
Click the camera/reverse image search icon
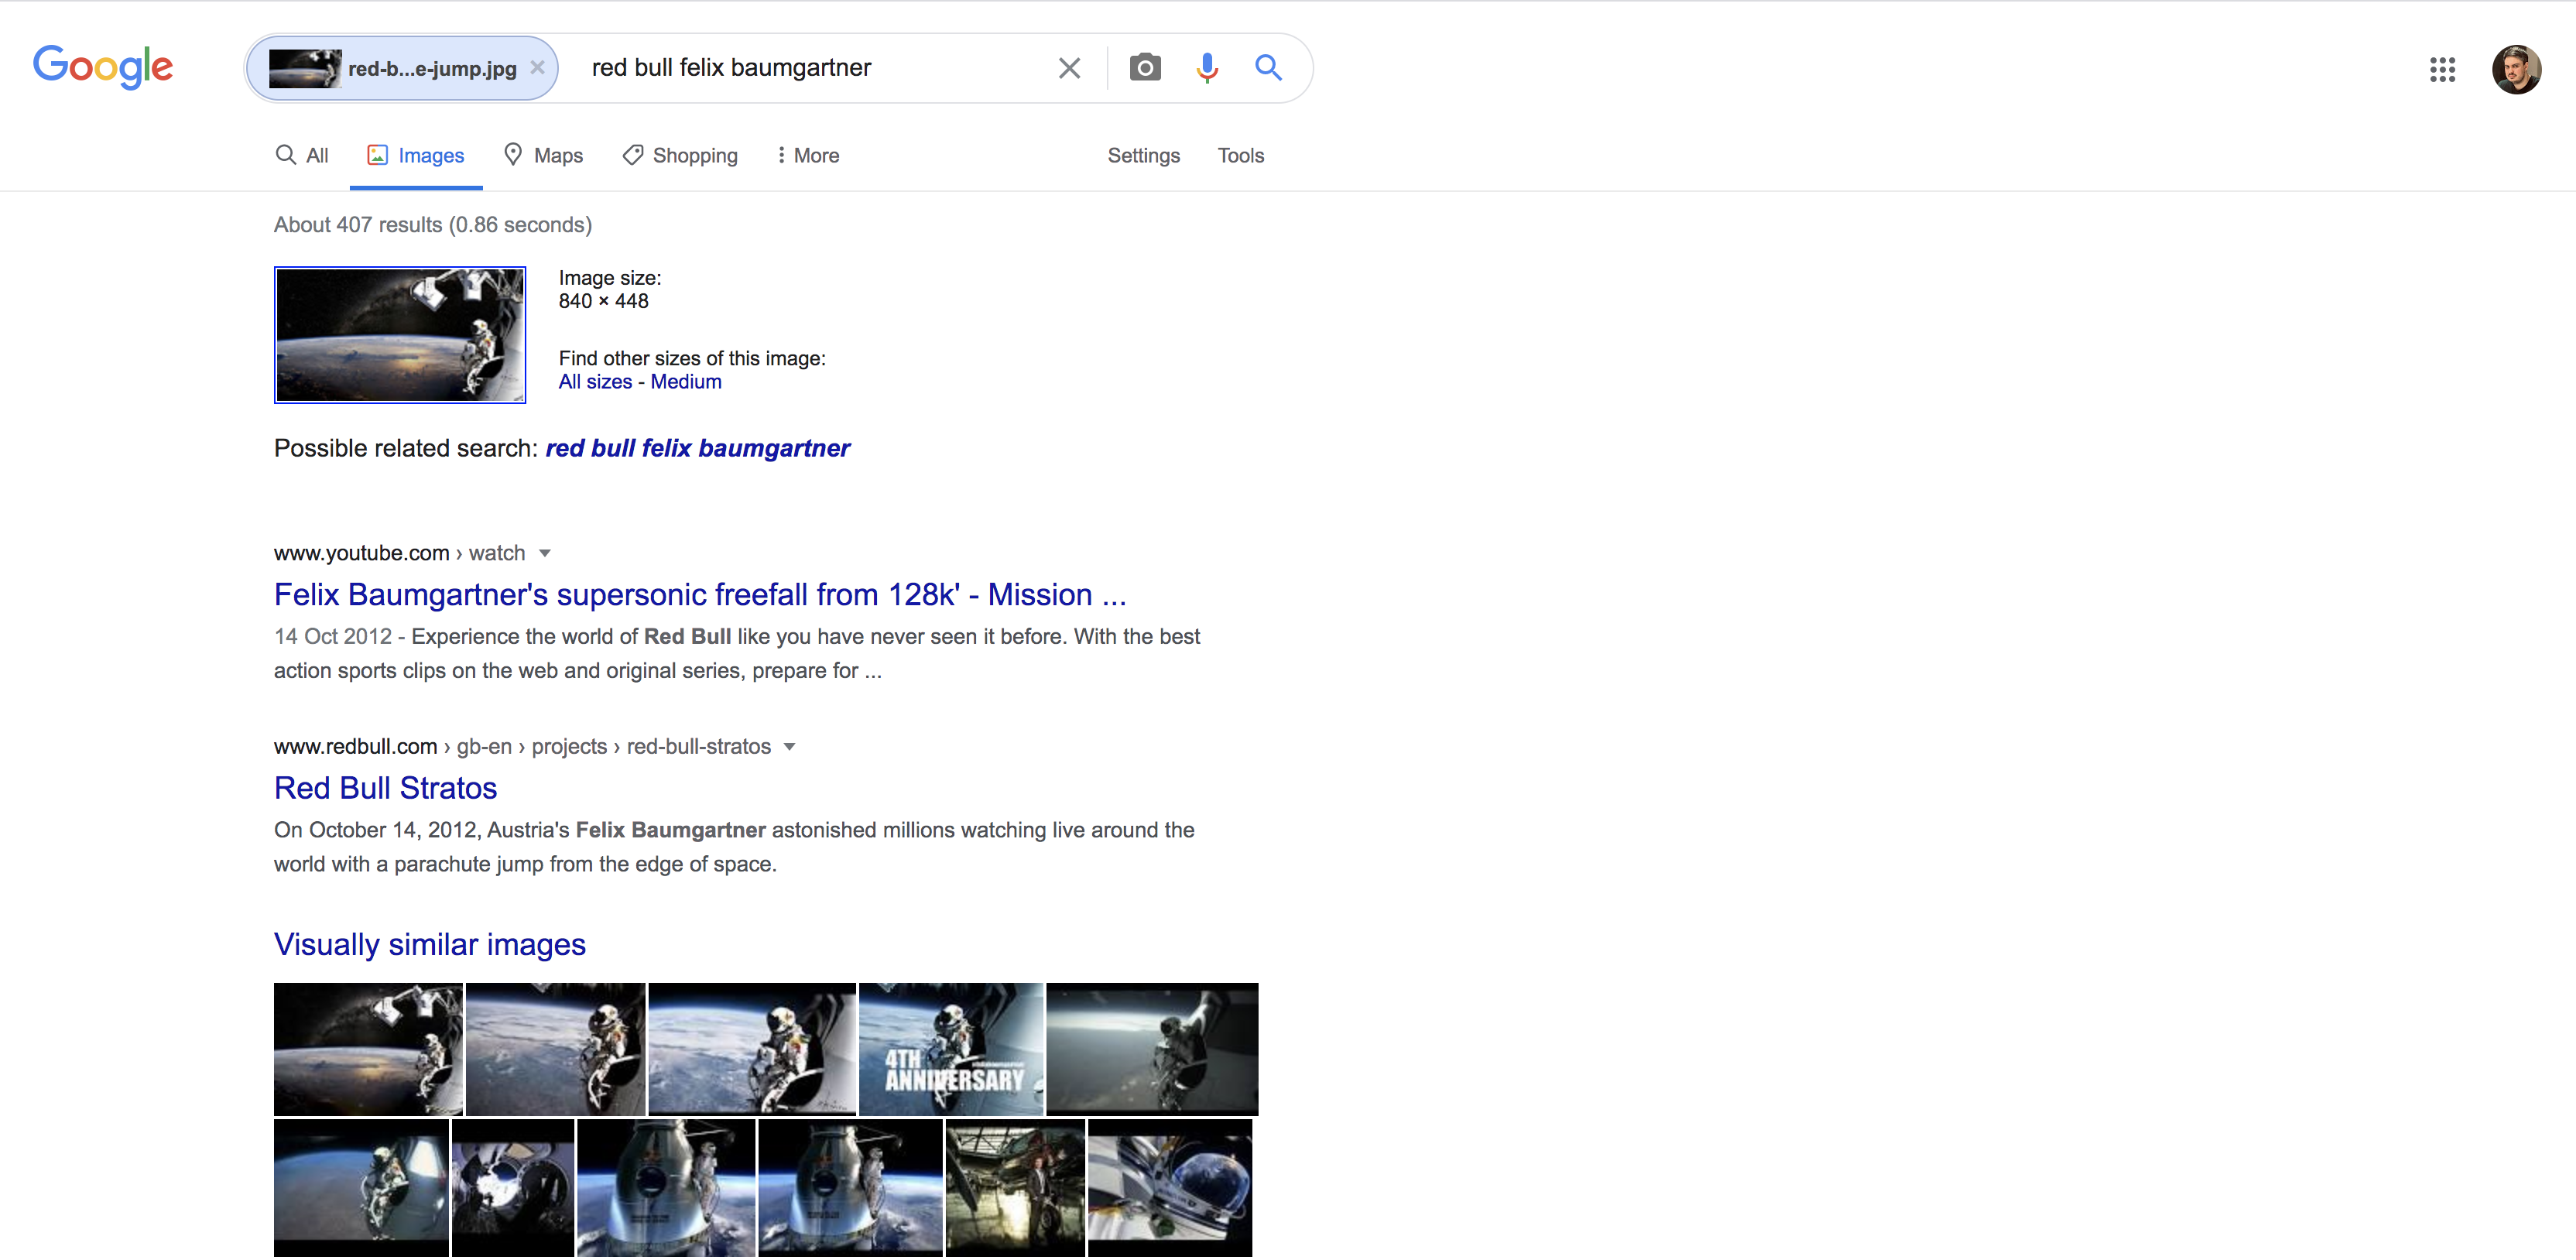tap(1145, 69)
